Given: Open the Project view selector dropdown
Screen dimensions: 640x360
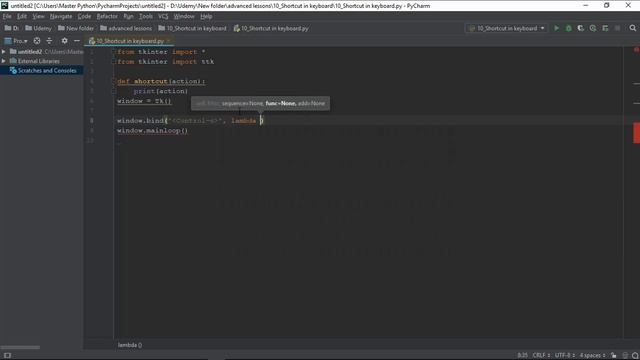Looking at the screenshot, I should pos(16,41).
